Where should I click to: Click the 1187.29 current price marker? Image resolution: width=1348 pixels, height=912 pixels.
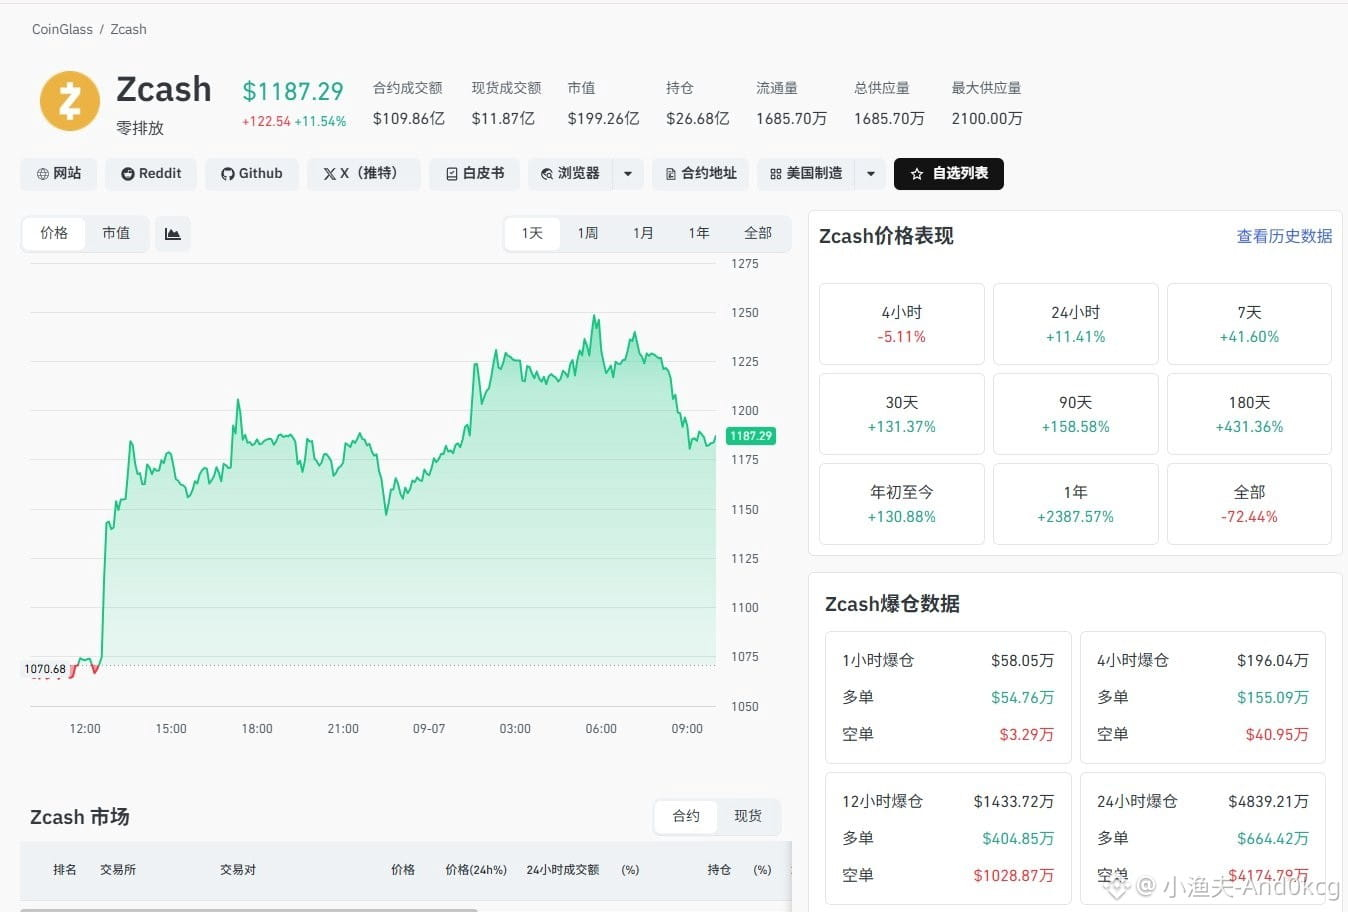(x=751, y=436)
